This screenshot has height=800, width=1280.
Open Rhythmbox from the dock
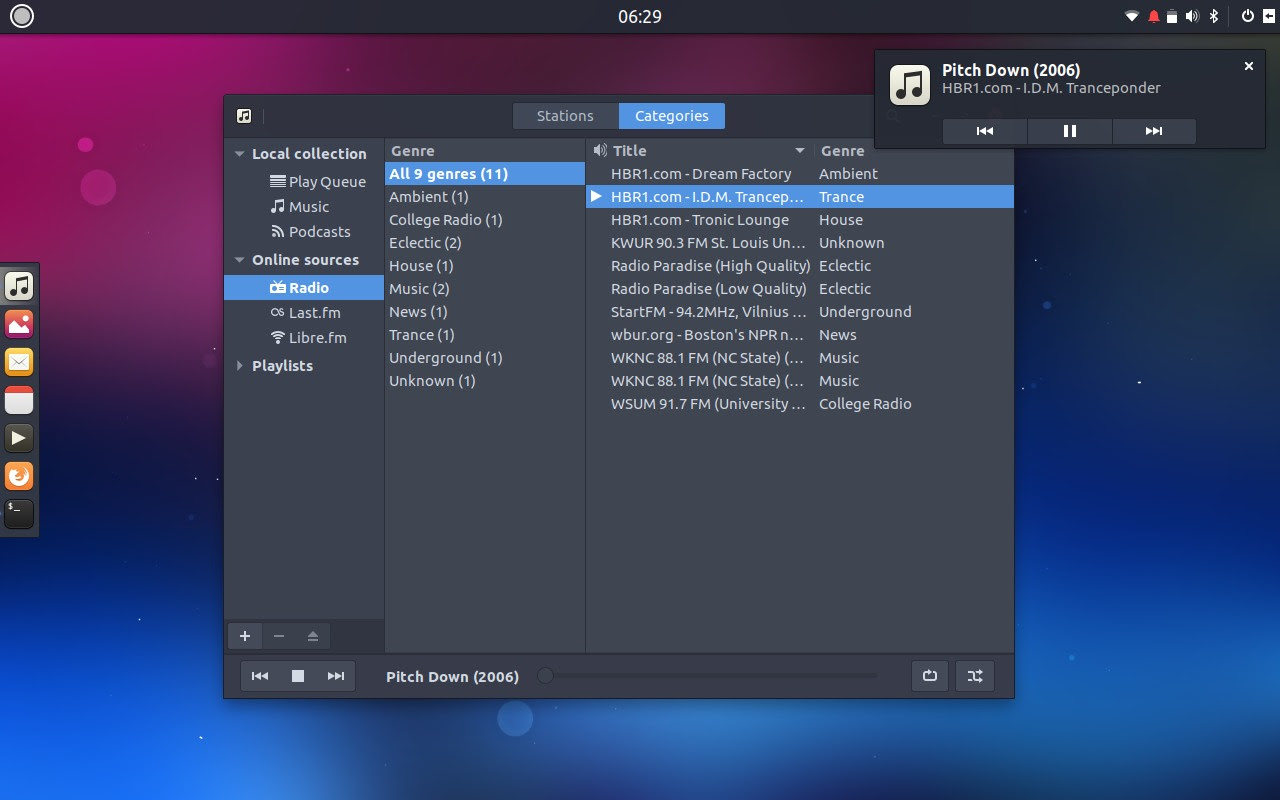19,286
